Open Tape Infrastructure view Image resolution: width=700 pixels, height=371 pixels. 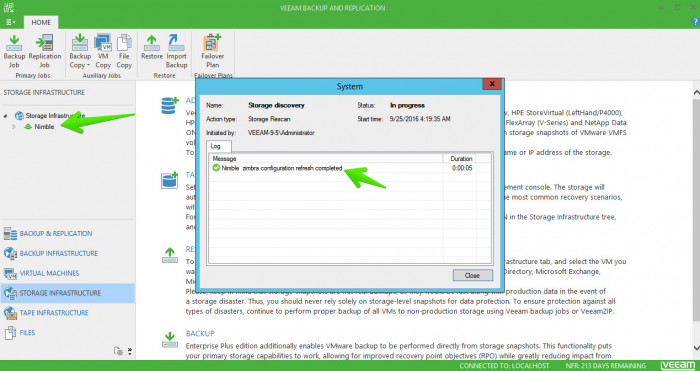[54, 313]
